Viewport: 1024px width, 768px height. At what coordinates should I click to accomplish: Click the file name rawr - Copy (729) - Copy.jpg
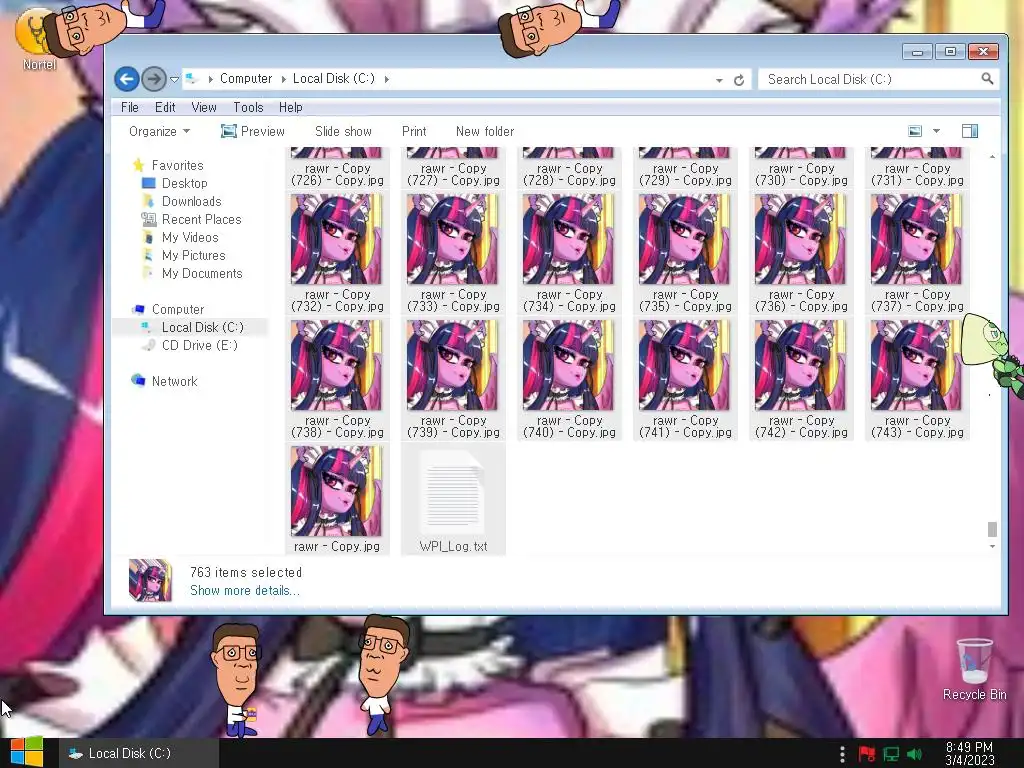click(x=685, y=174)
